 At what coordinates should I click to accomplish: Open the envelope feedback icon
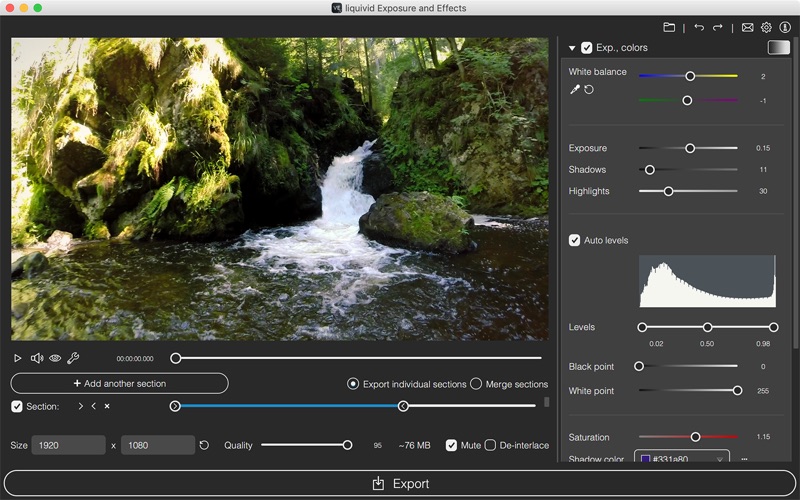[x=747, y=27]
